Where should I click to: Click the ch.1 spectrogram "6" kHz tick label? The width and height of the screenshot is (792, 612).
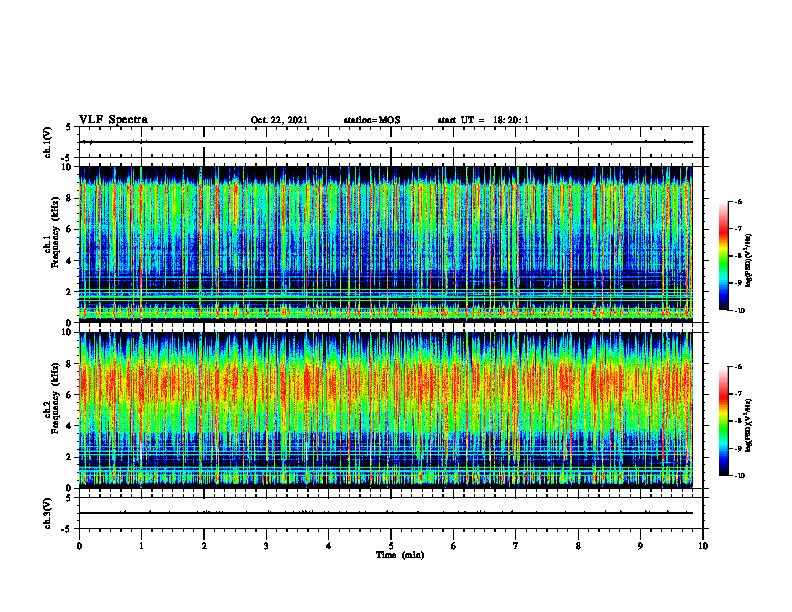click(x=68, y=230)
